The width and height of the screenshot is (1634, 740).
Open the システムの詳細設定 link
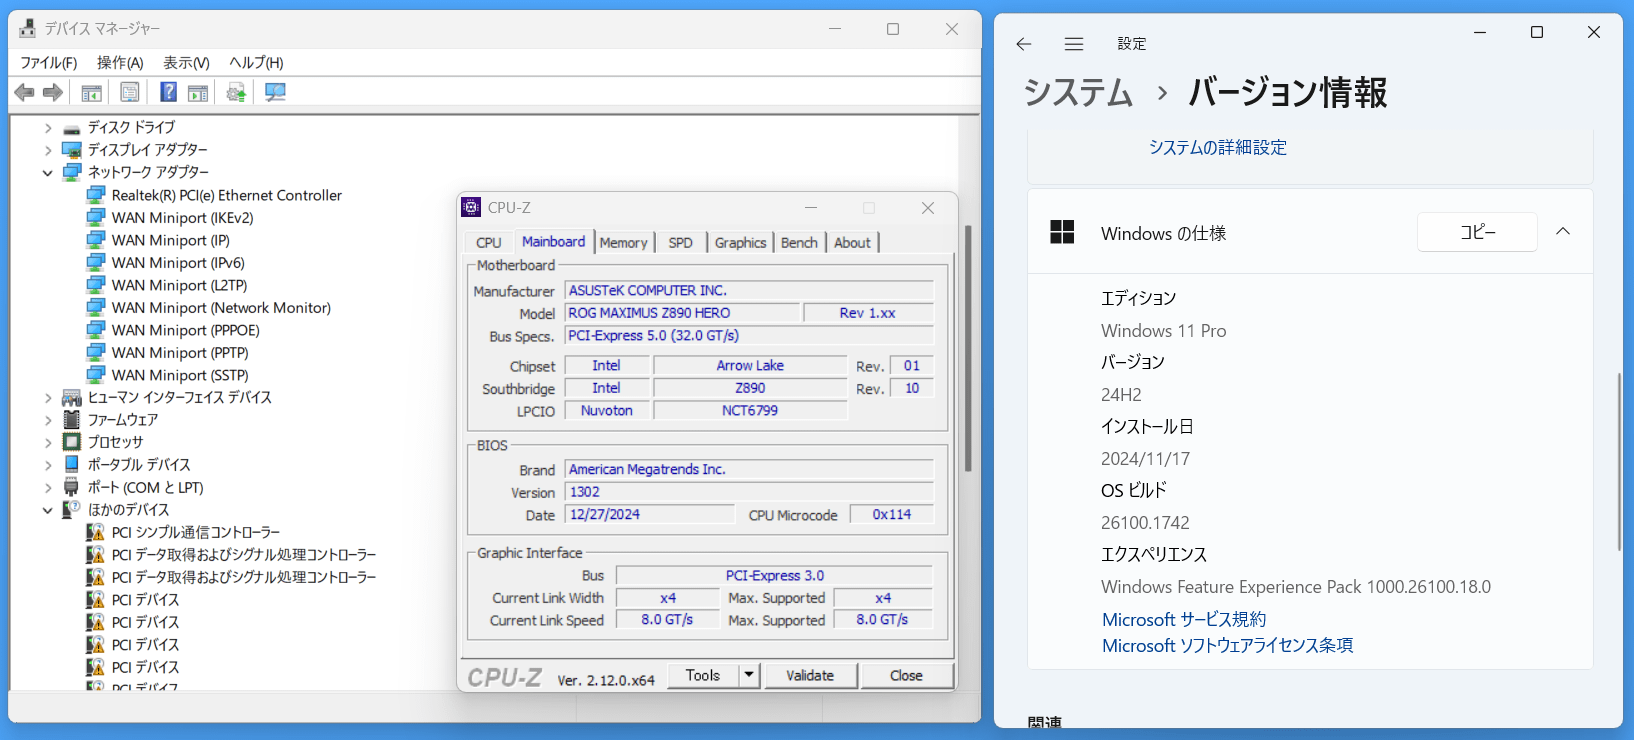tap(1217, 147)
